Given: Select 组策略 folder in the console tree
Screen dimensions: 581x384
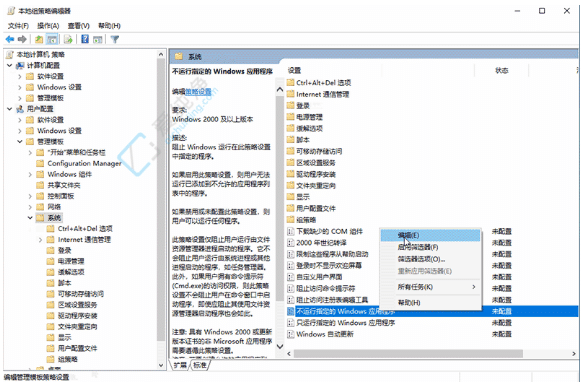Looking at the screenshot, I should click(68, 359).
